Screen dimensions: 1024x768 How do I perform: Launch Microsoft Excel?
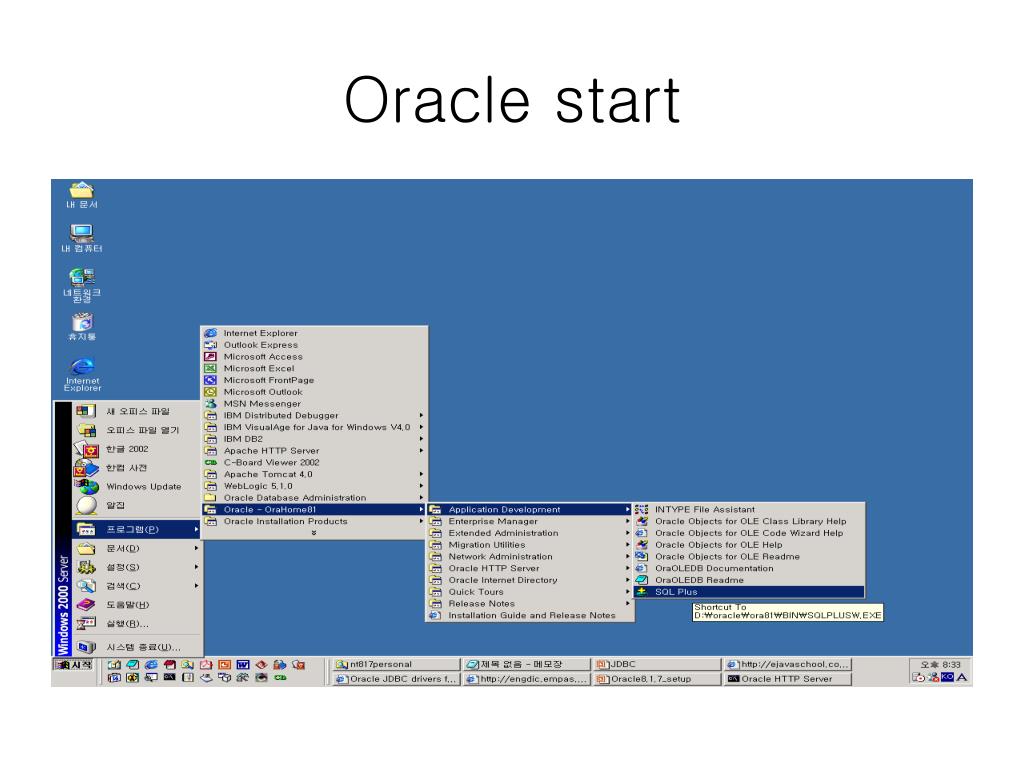[x=314, y=368]
